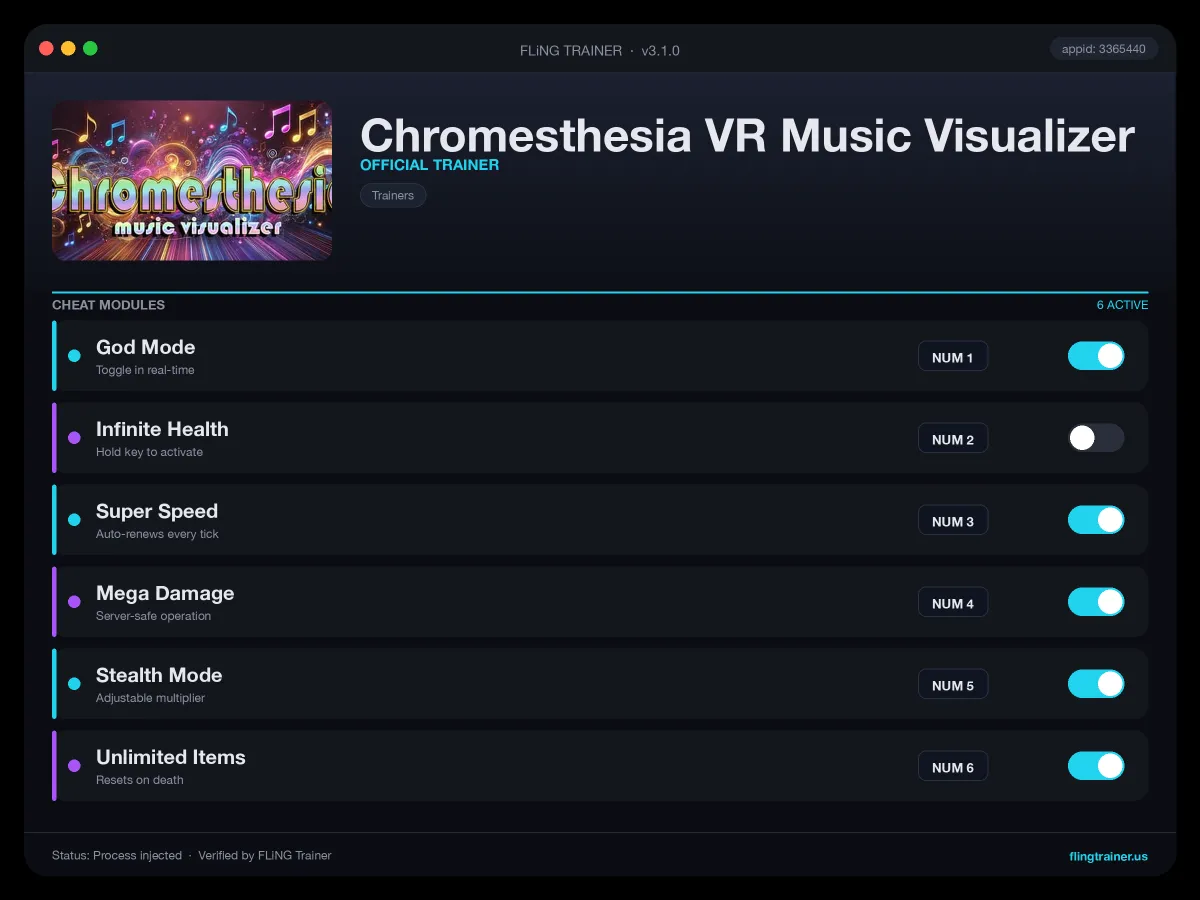
Task: Click the cyan dot beside Super Speed
Action: point(74,520)
